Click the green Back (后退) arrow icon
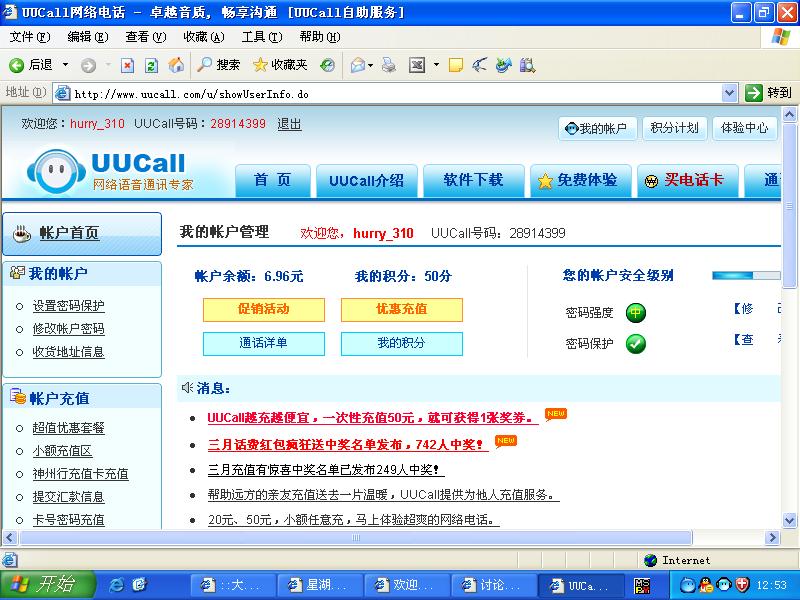This screenshot has width=800, height=600. click(16, 65)
